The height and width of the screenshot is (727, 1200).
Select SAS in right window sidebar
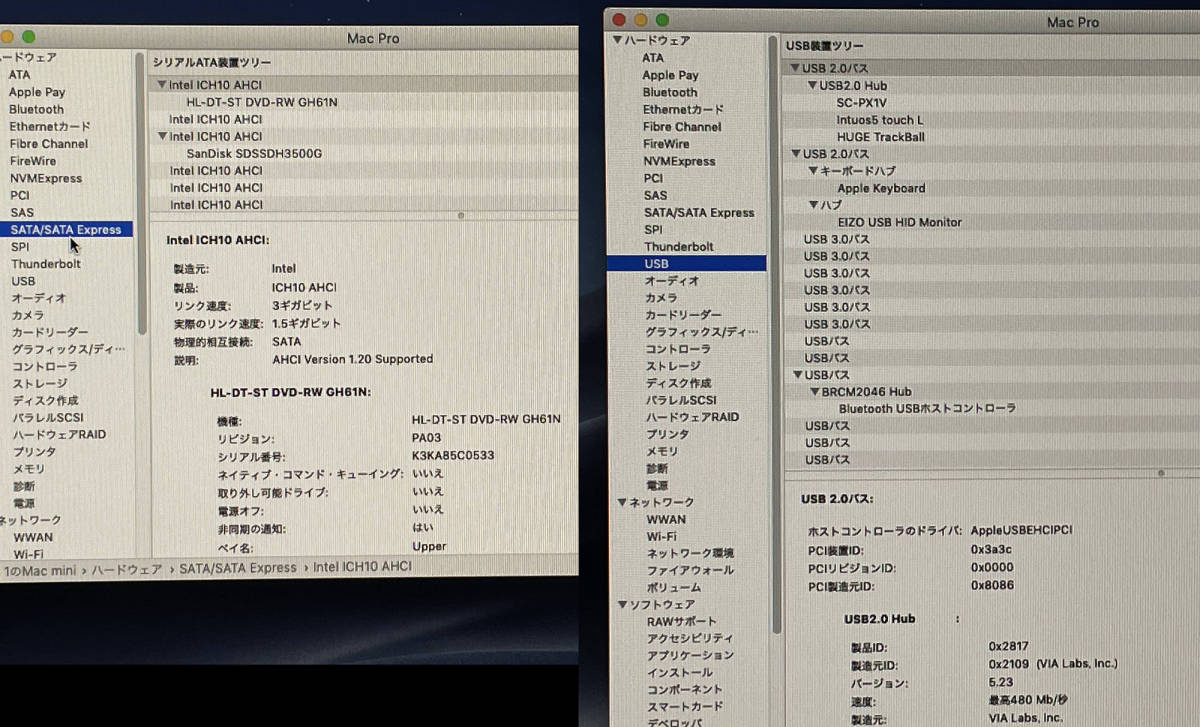[x=655, y=195]
